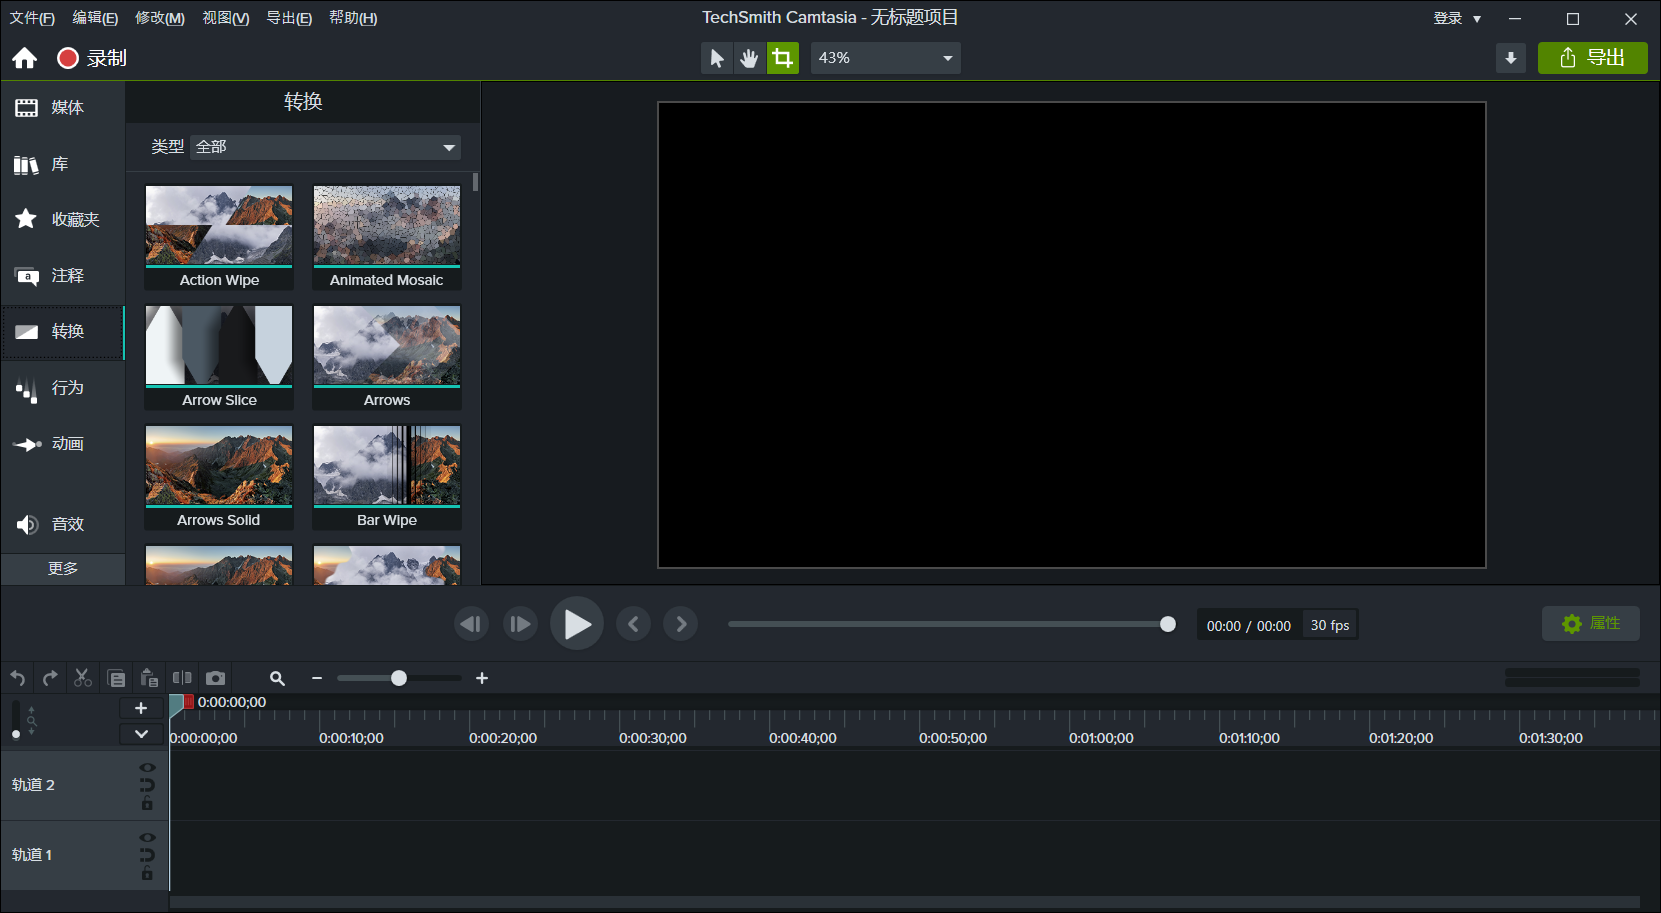The height and width of the screenshot is (913, 1661).
Task: Select the Crop tool in the canvas toolbar
Action: click(x=783, y=57)
